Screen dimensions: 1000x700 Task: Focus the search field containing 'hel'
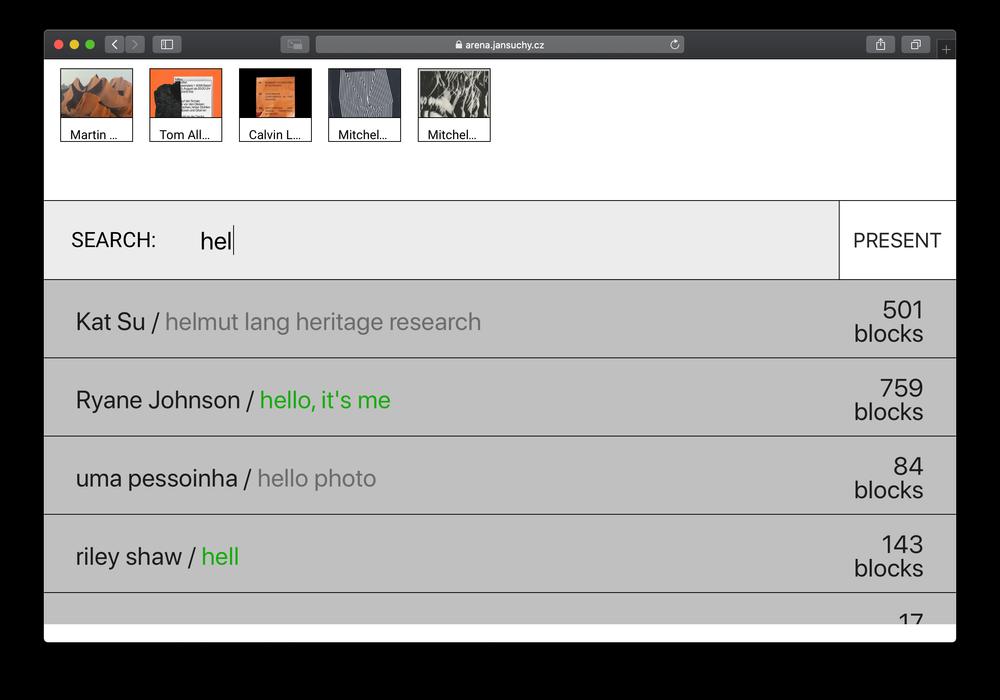click(x=500, y=240)
